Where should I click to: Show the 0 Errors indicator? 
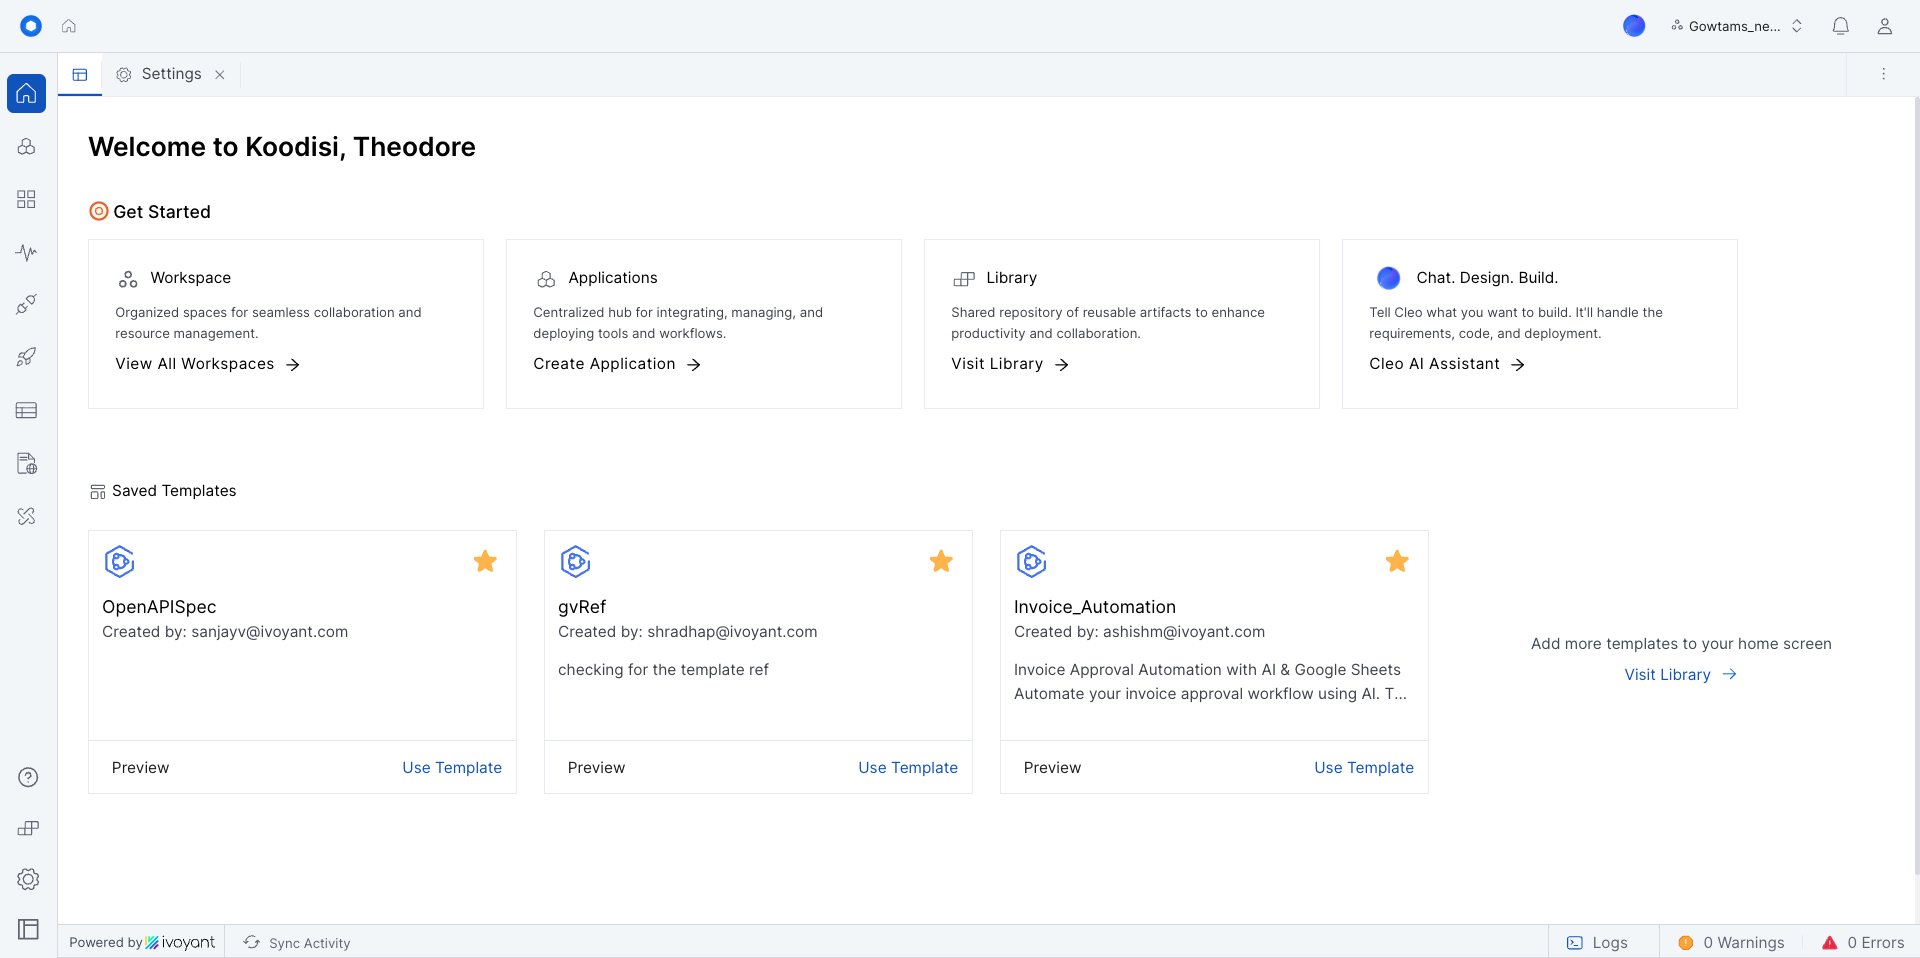coord(1863,943)
